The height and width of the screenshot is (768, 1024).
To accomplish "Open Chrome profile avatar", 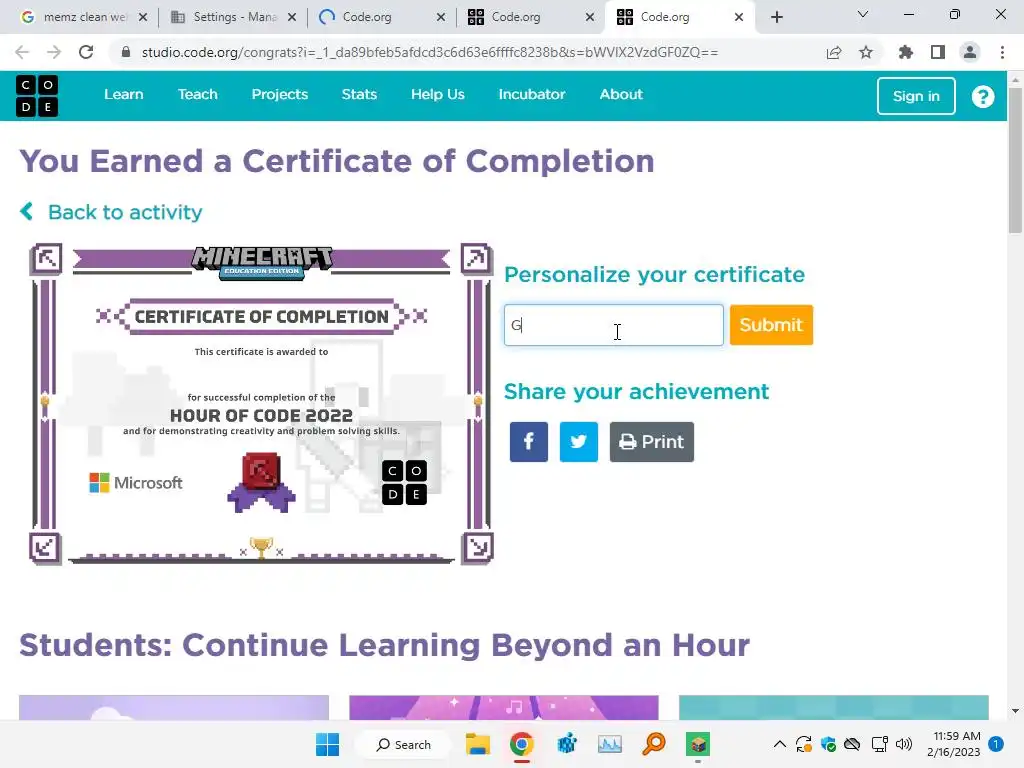I will (x=970, y=52).
